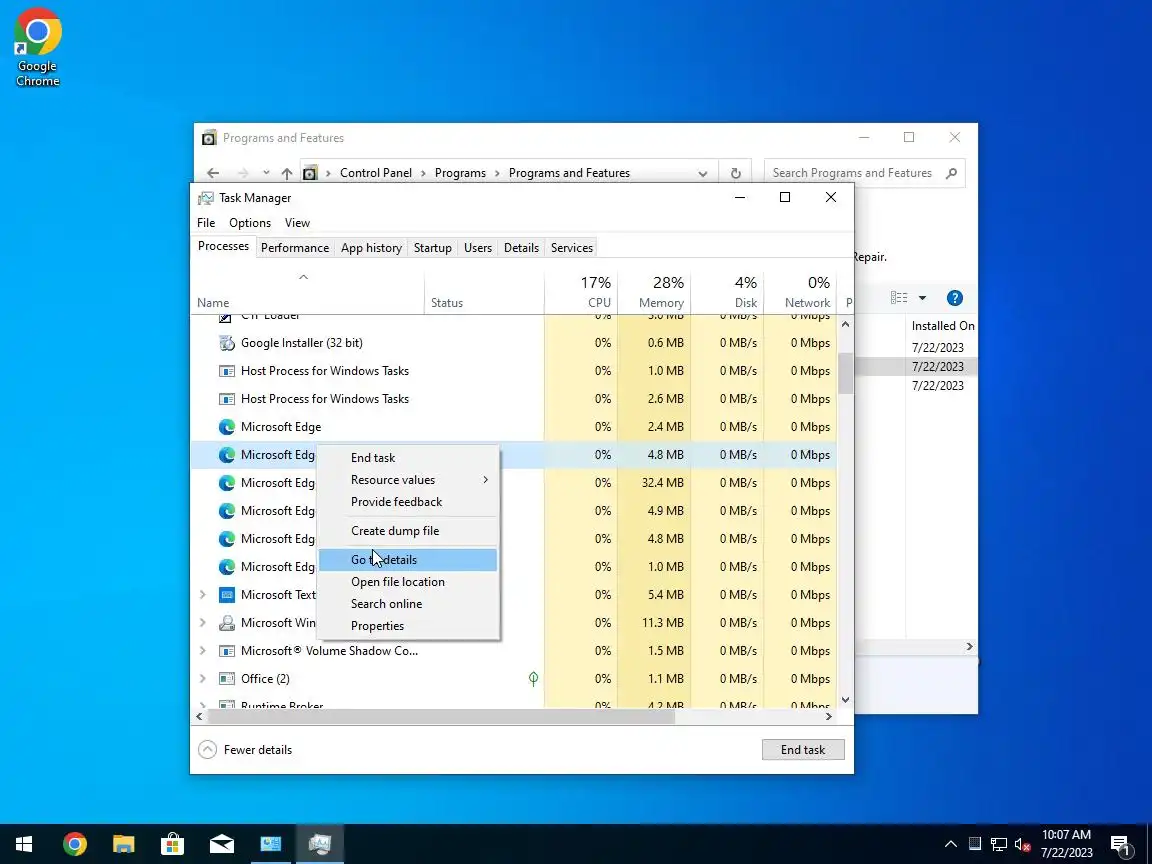Image resolution: width=1152 pixels, height=864 pixels.
Task: Open the Task Manager File menu
Action: coord(206,223)
